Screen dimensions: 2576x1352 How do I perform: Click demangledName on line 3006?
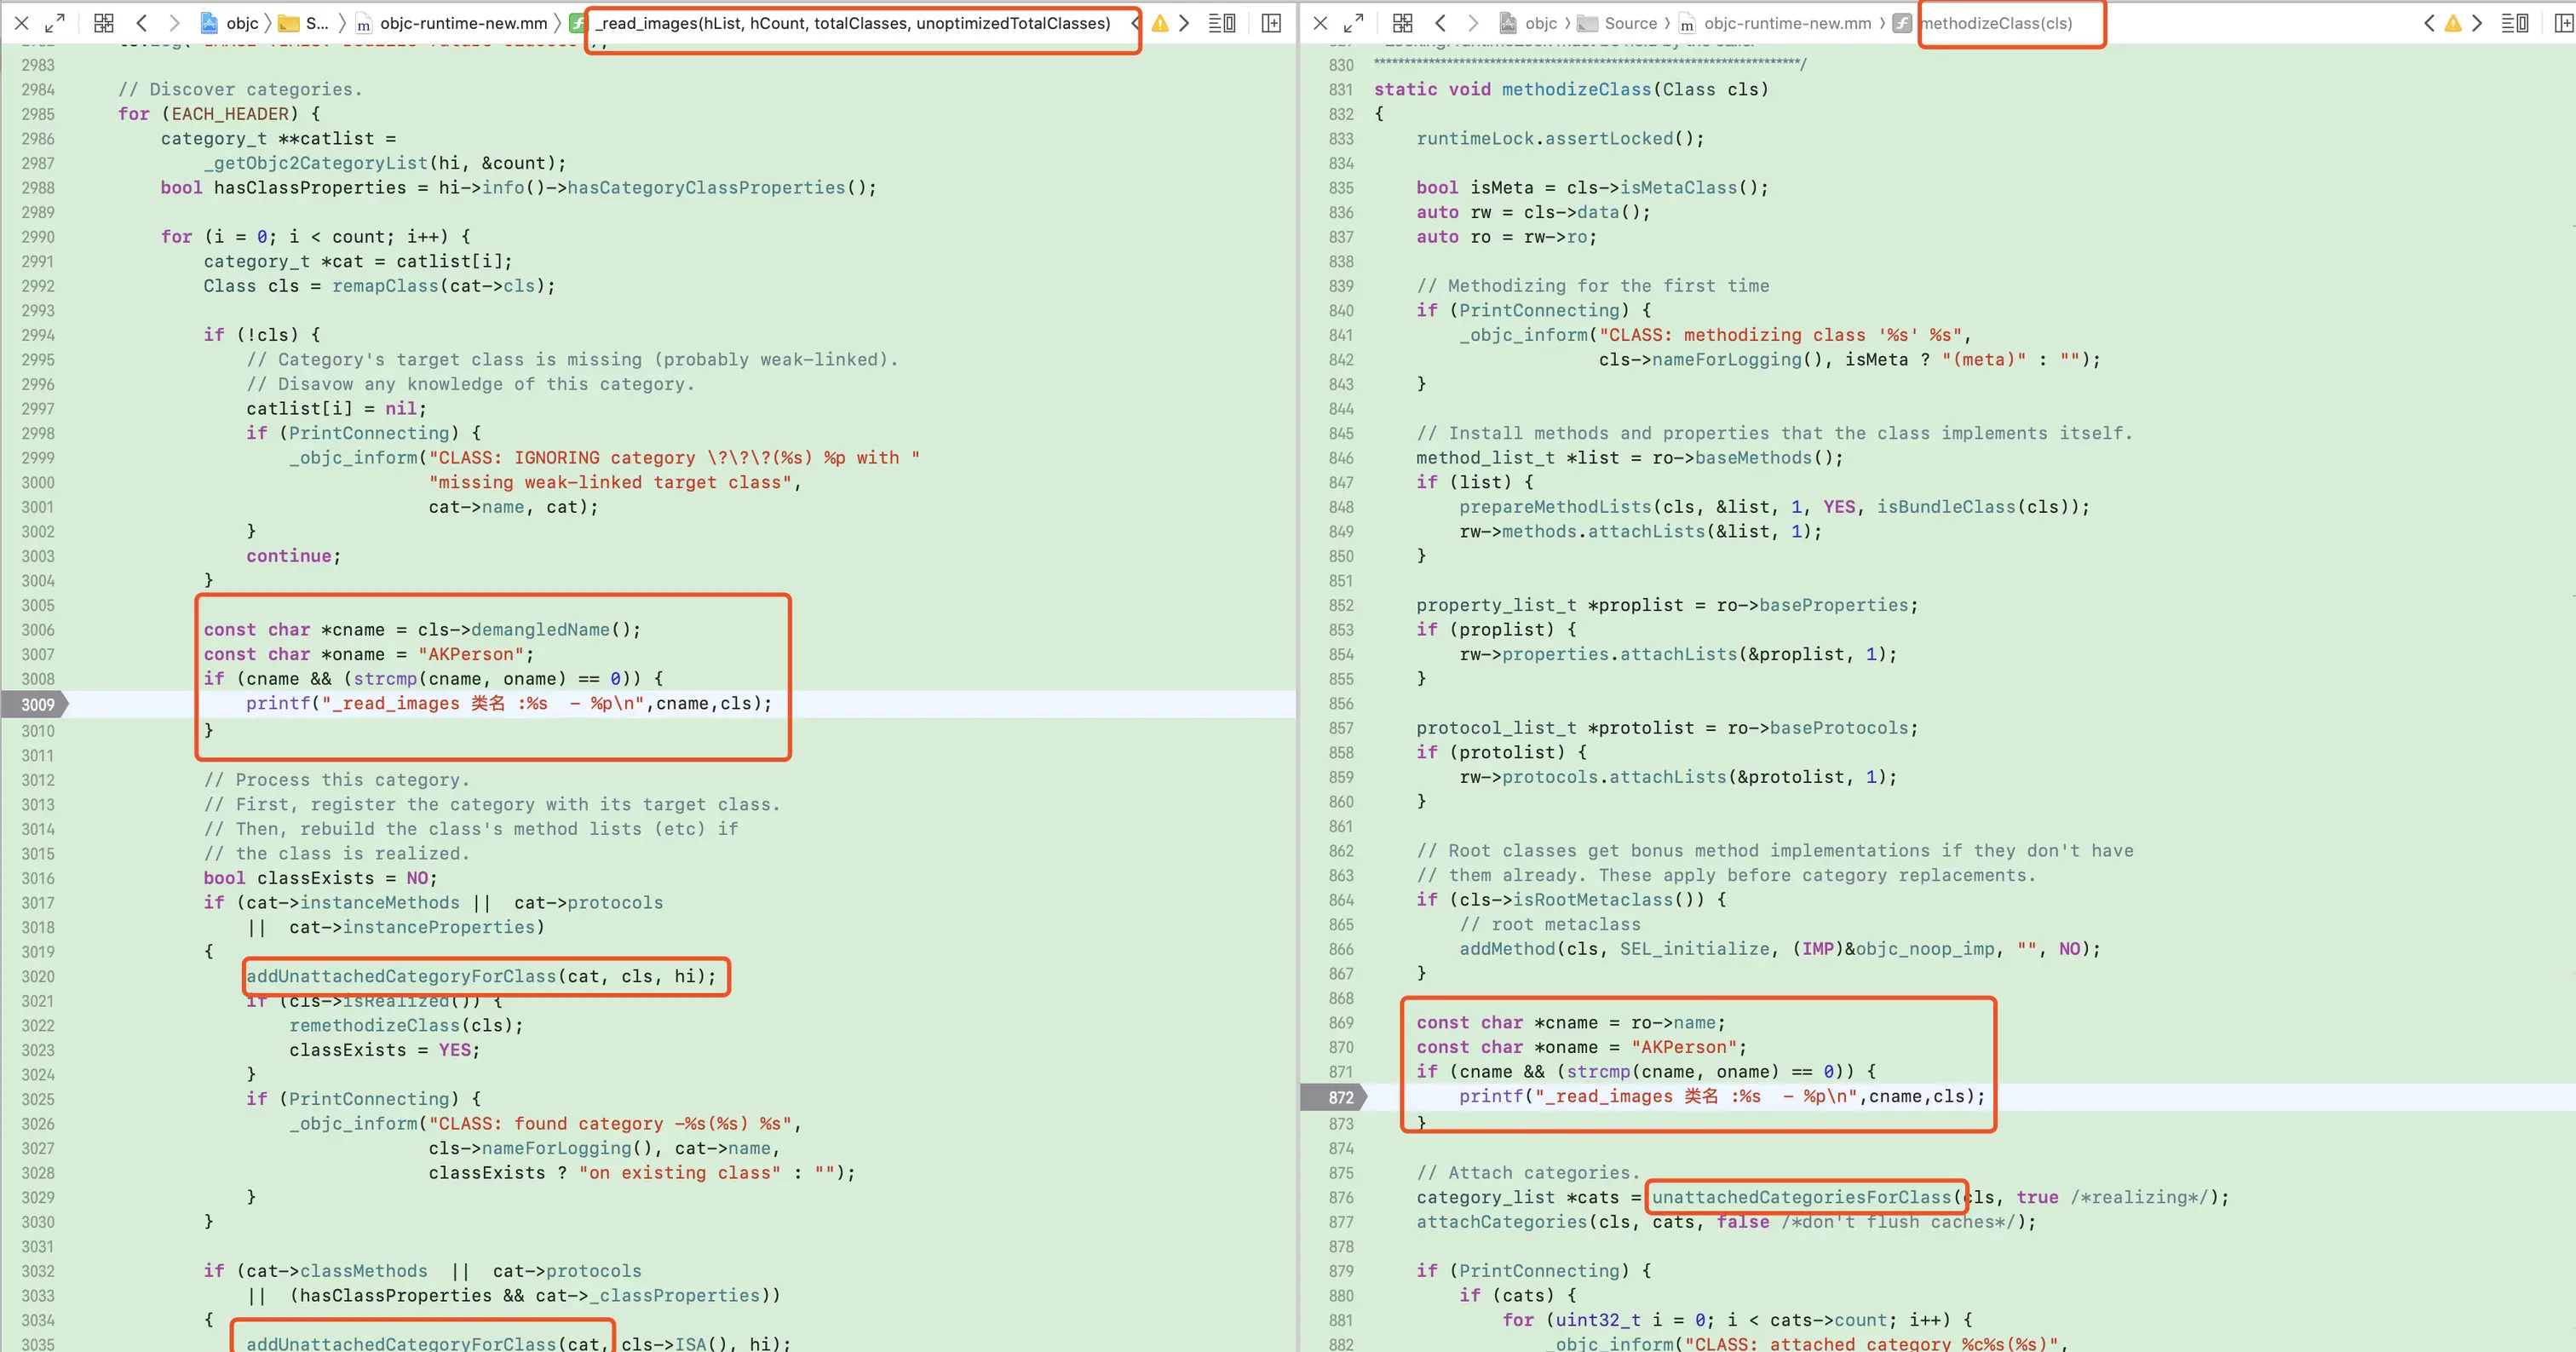pyautogui.click(x=540, y=629)
